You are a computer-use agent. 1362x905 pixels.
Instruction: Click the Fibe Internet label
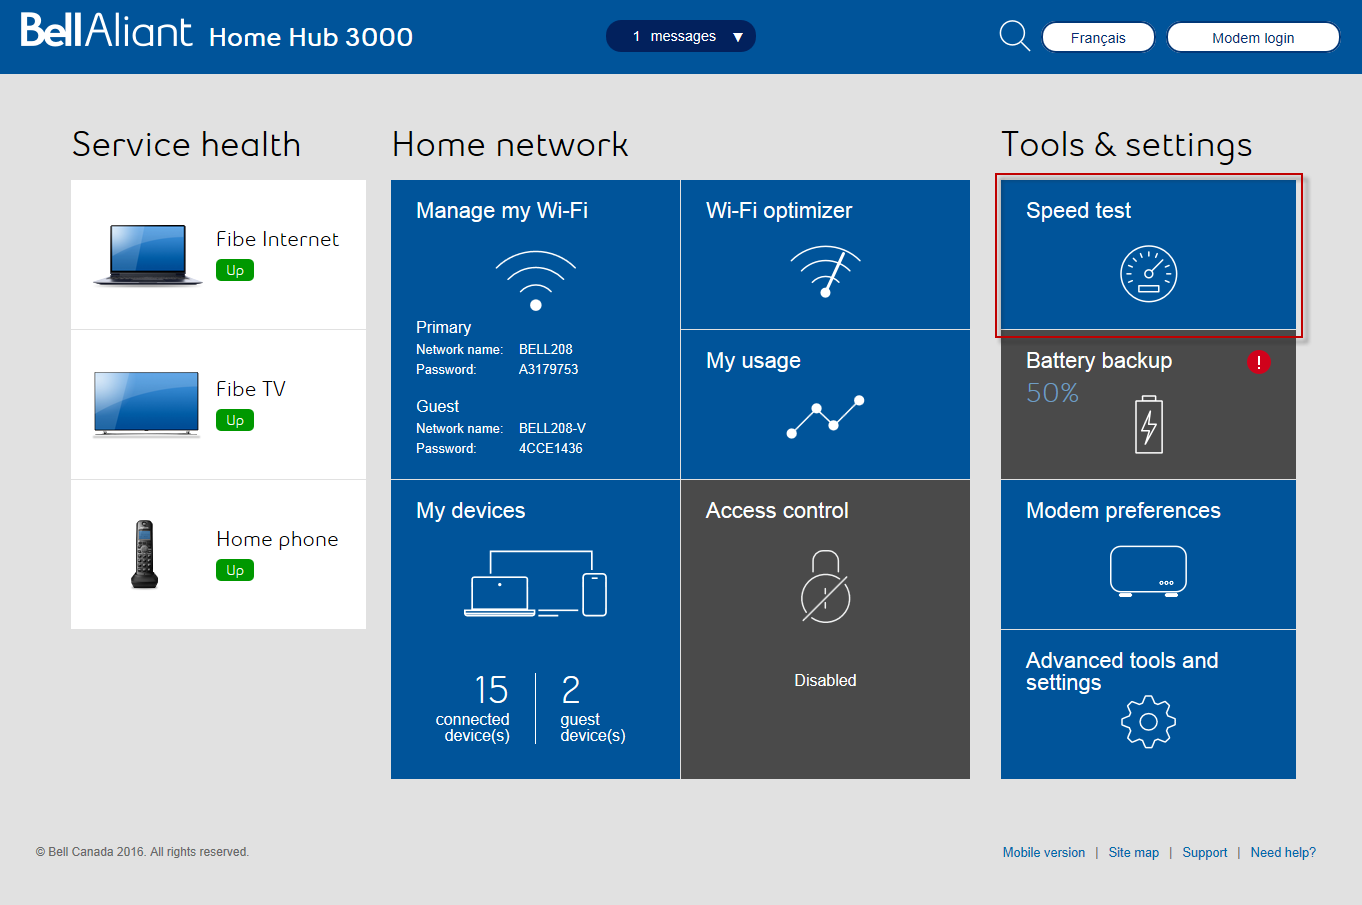[277, 239]
